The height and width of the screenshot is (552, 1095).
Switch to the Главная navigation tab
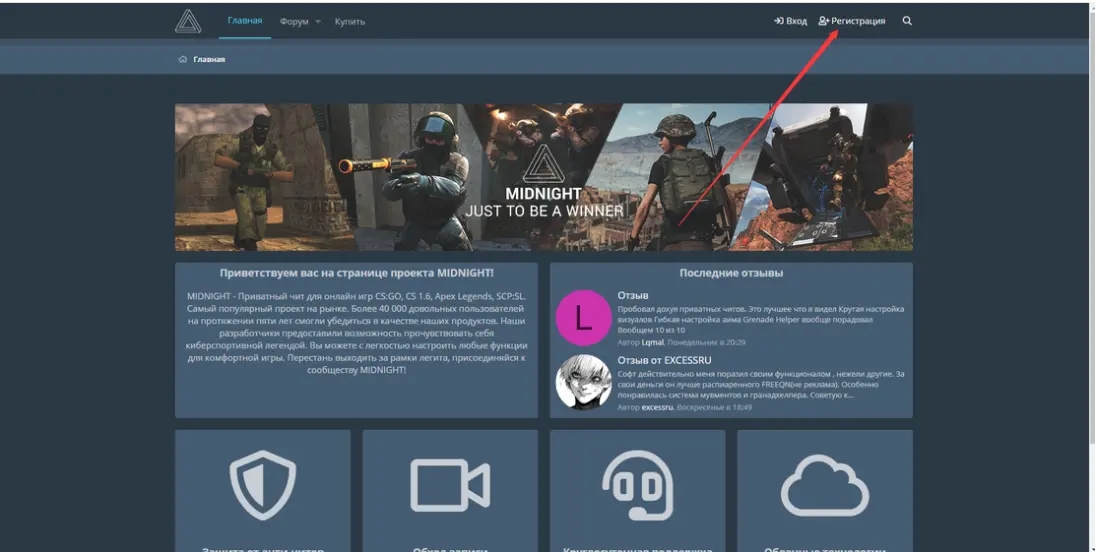point(245,21)
